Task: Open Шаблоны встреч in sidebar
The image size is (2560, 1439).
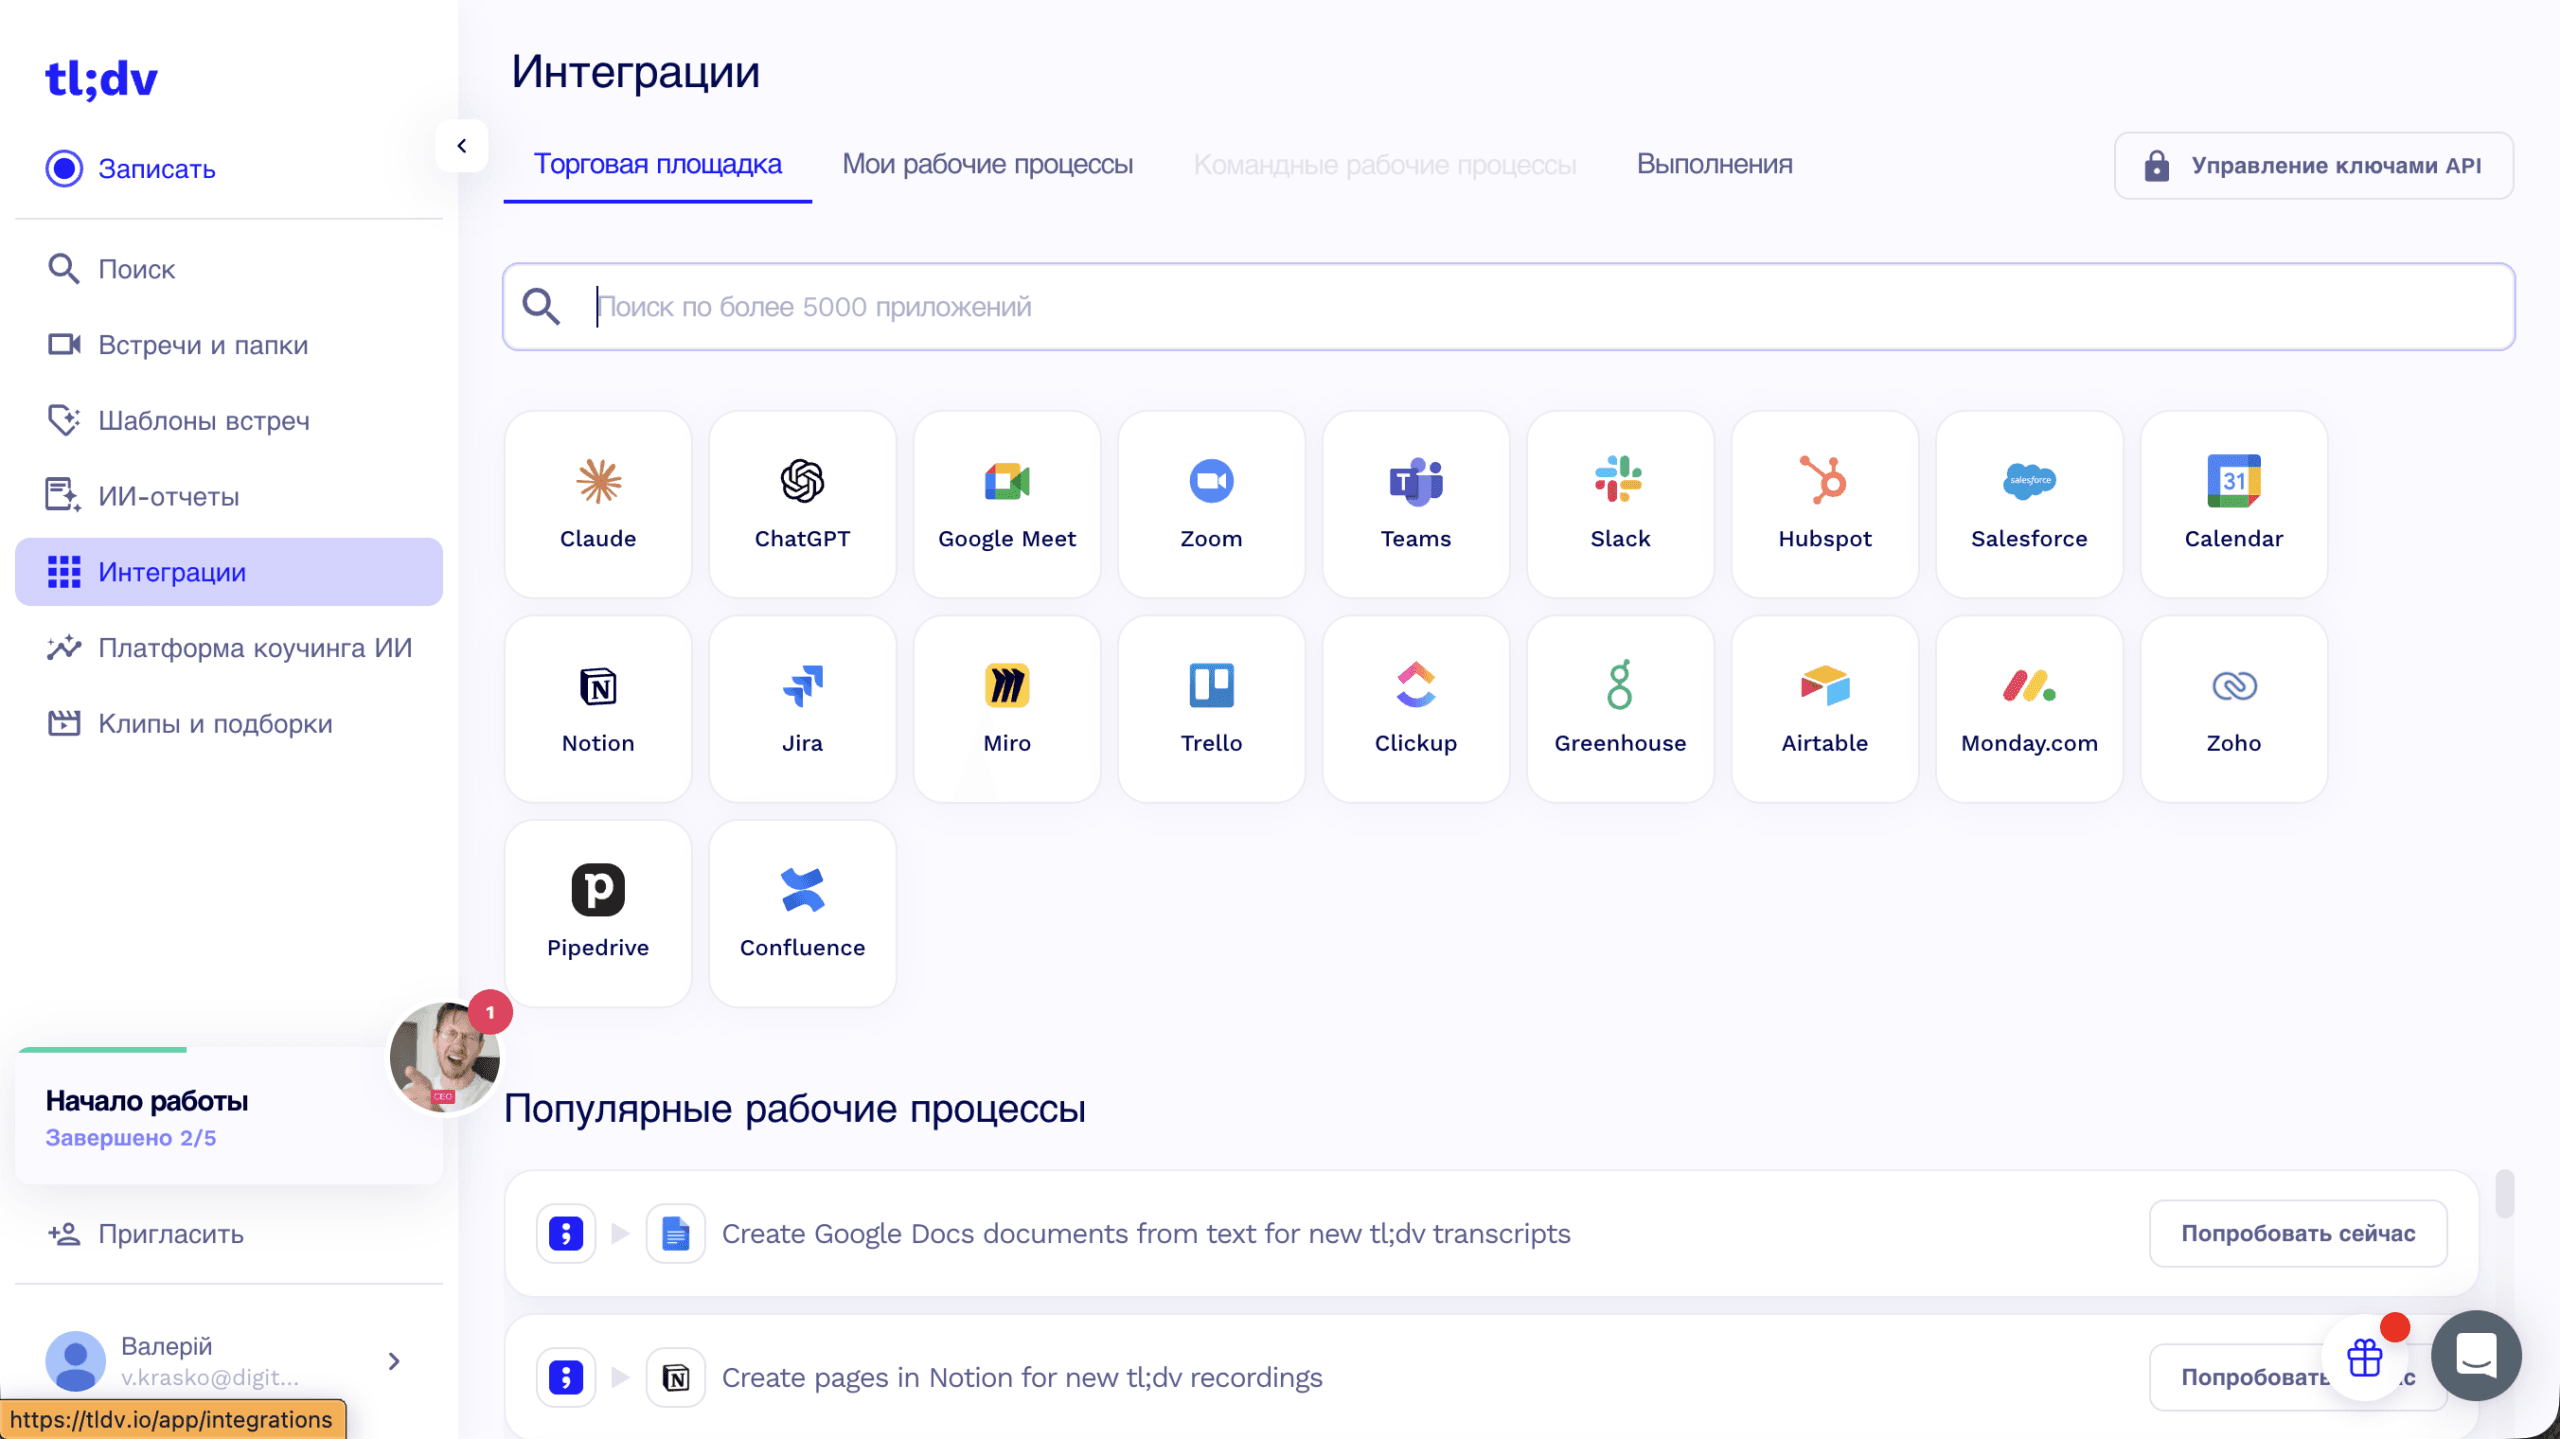Action: 229,420
